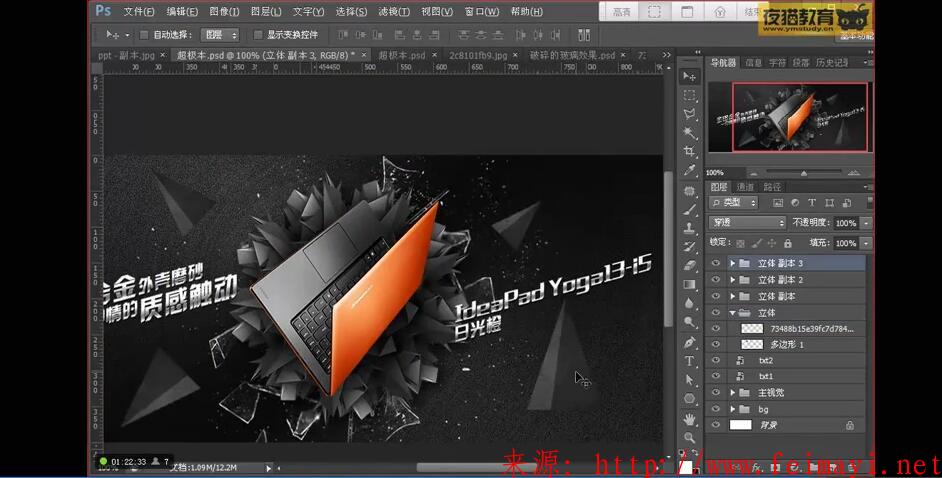Select the Blur tool
The image size is (942, 478).
pos(689,303)
